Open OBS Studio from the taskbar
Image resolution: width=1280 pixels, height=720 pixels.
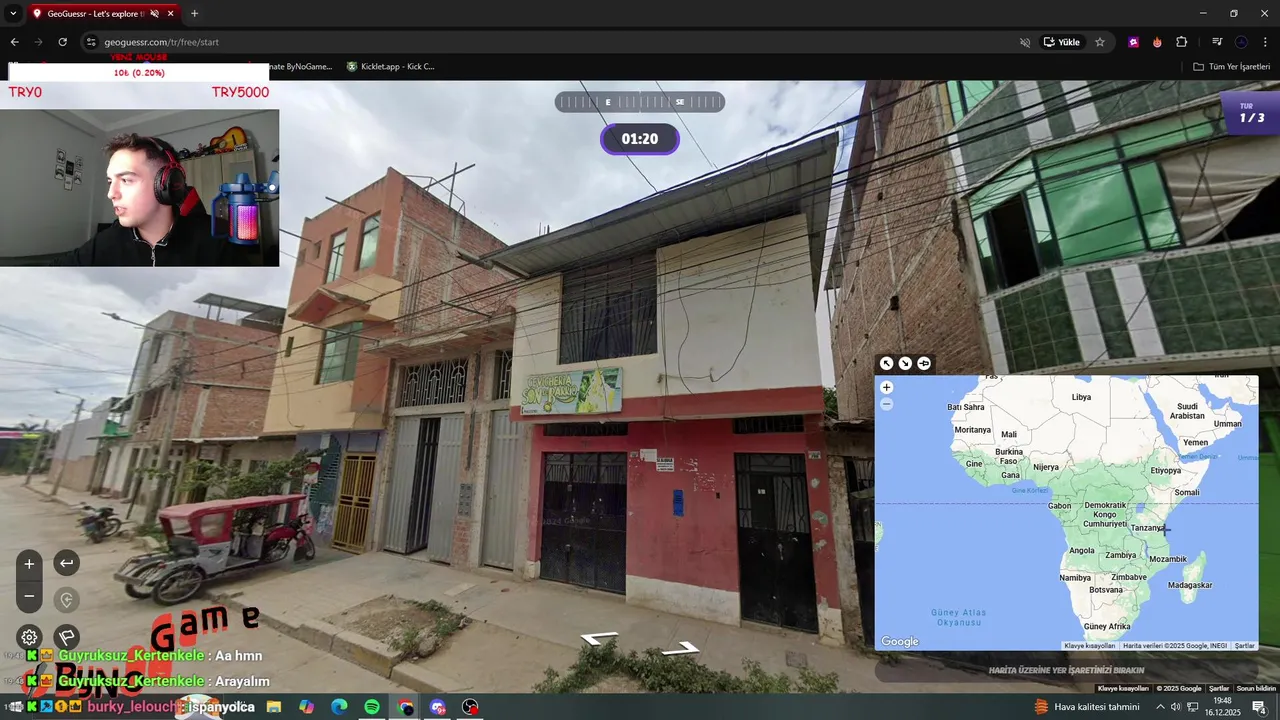pos(471,707)
